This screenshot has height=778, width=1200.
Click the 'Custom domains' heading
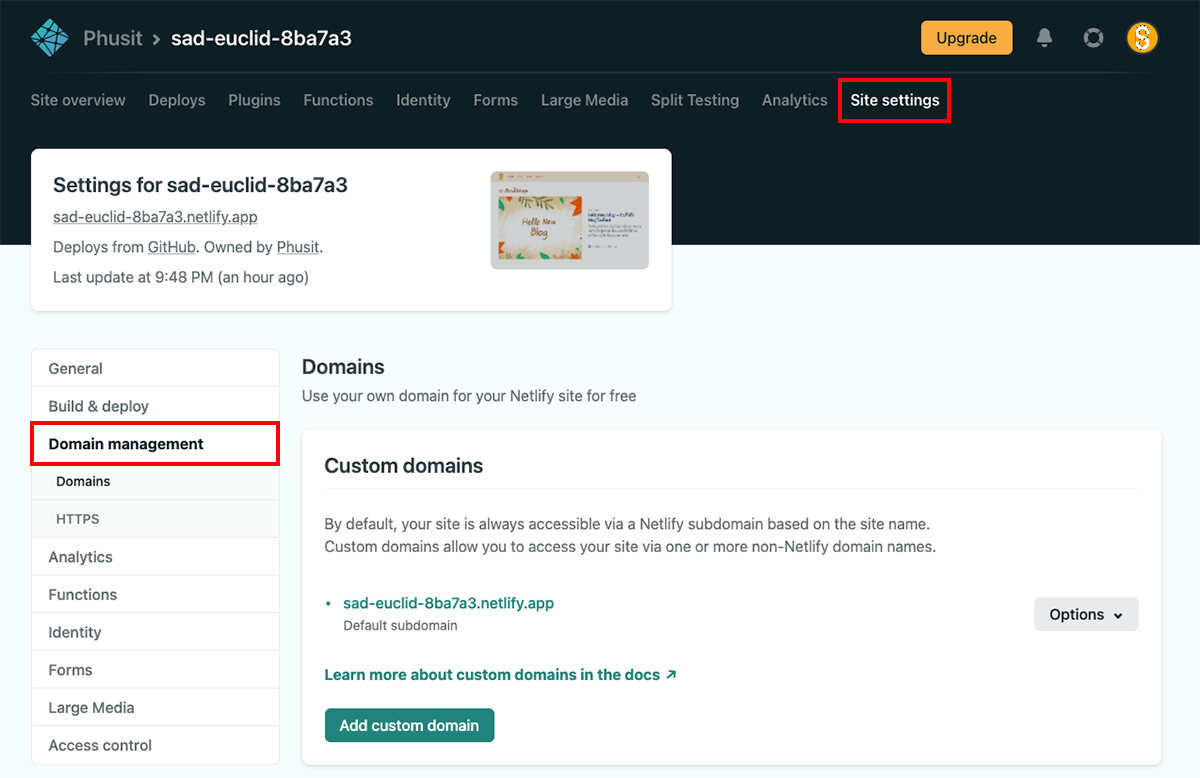404,466
